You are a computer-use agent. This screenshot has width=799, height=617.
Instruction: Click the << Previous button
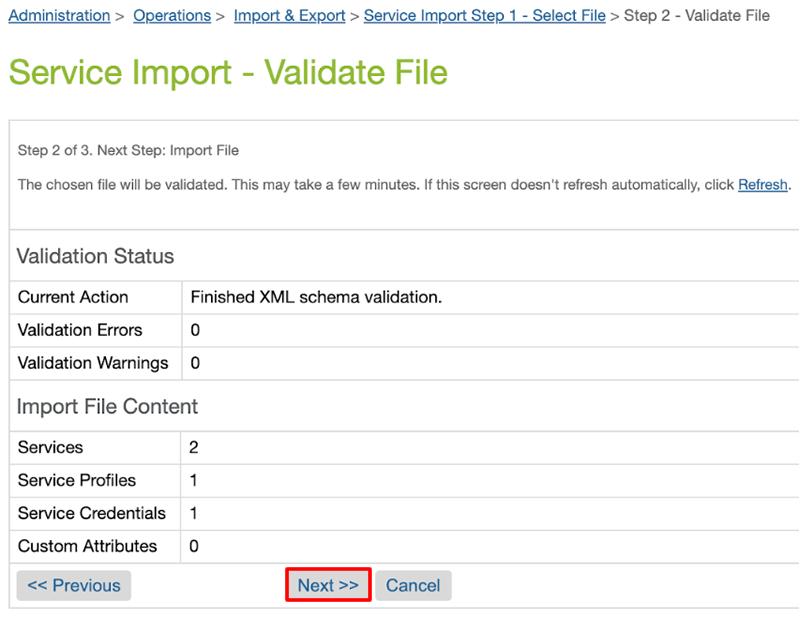(74, 585)
